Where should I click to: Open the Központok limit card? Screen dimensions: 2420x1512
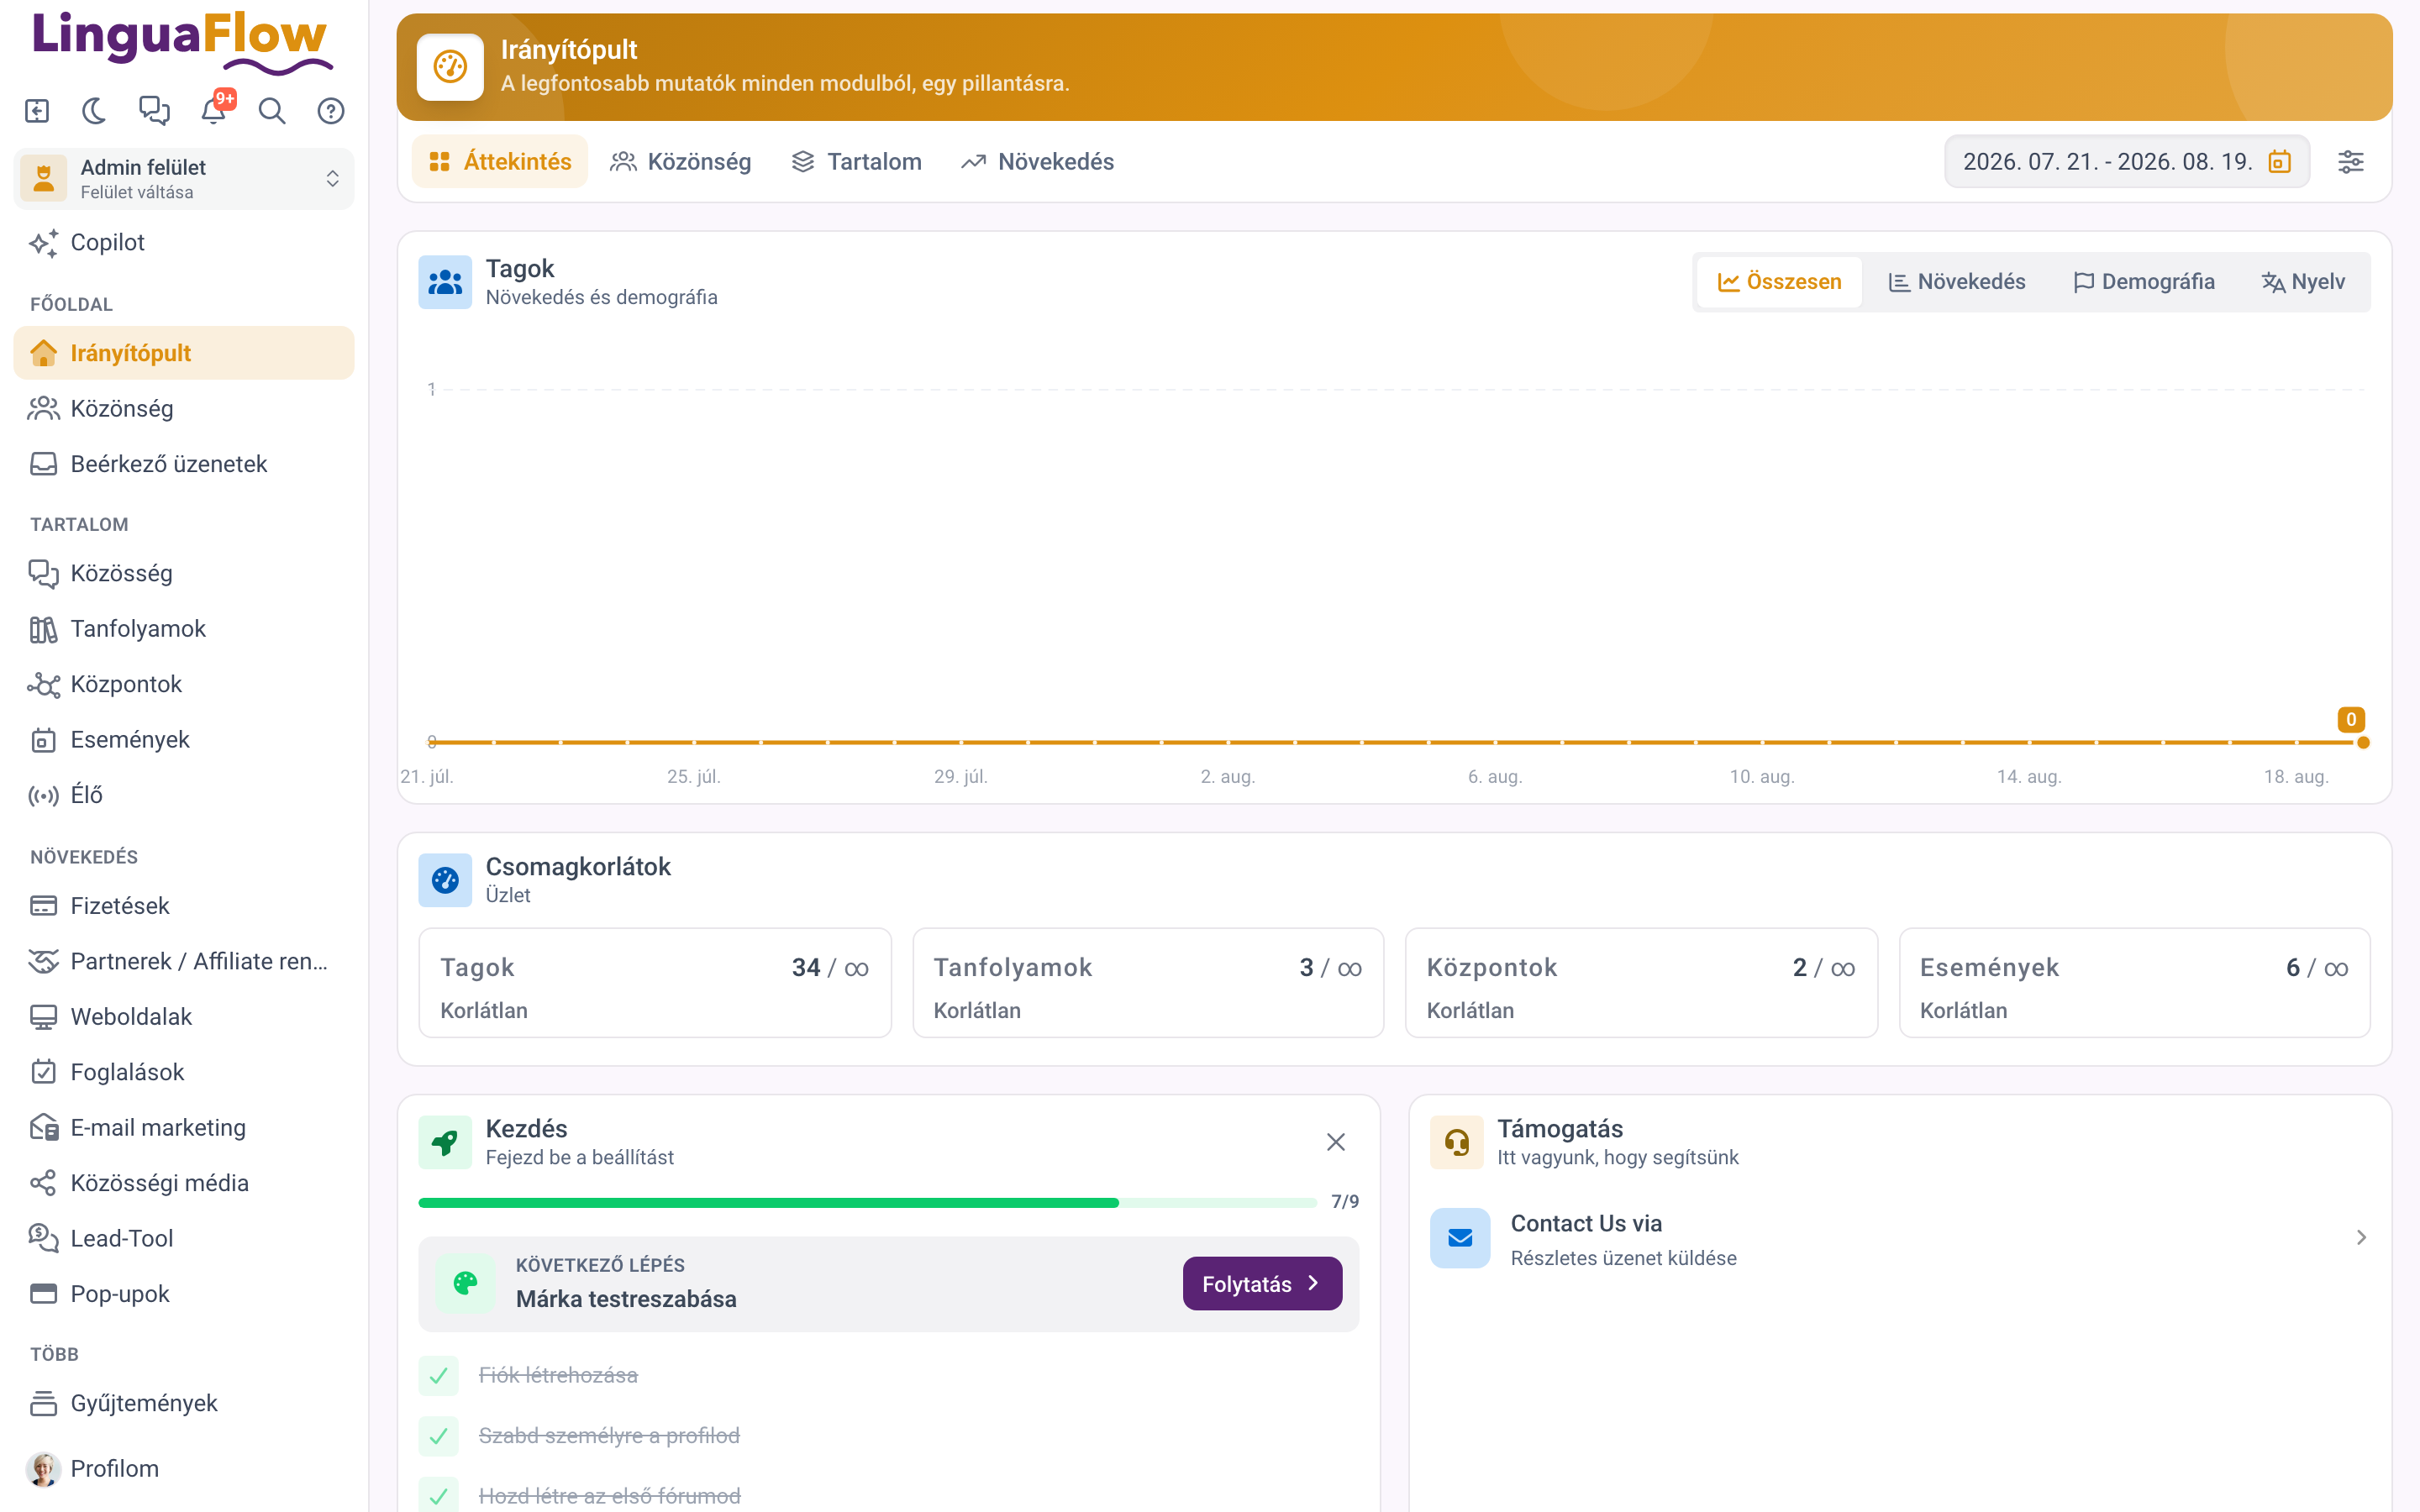pos(1641,983)
